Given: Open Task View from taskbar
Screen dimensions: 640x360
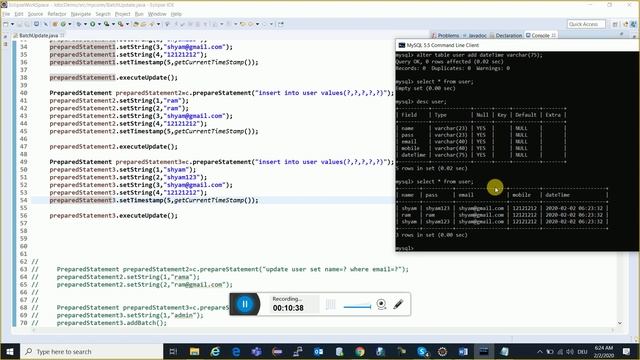Looking at the screenshot, I should 173,351.
